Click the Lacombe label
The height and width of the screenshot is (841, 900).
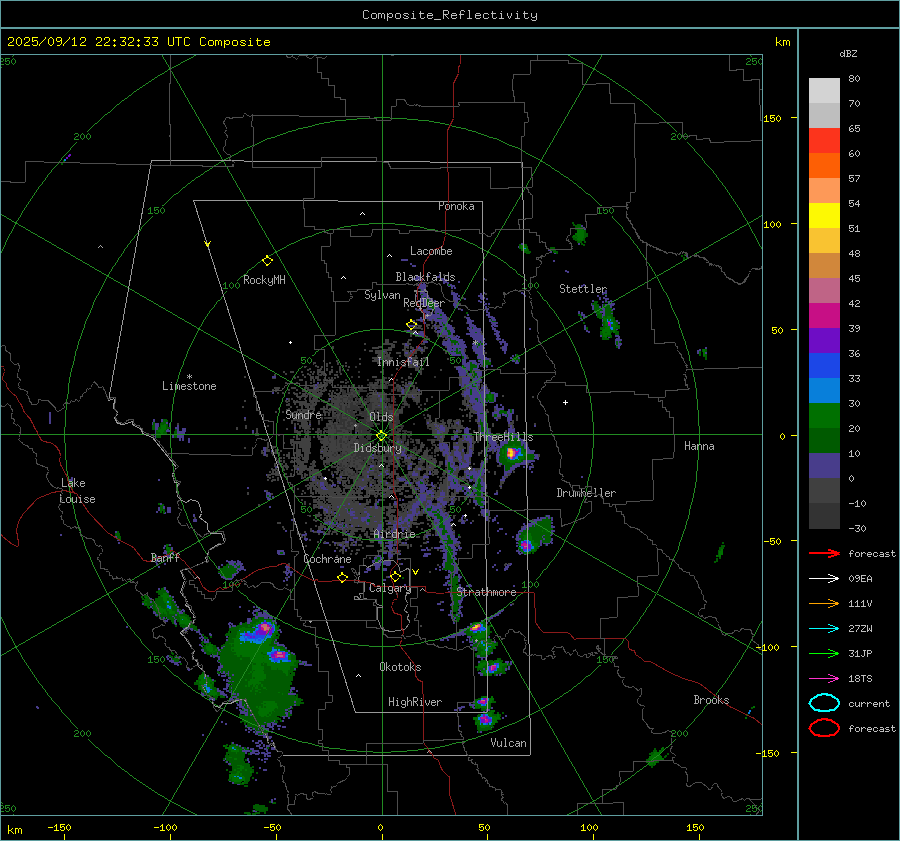(431, 251)
